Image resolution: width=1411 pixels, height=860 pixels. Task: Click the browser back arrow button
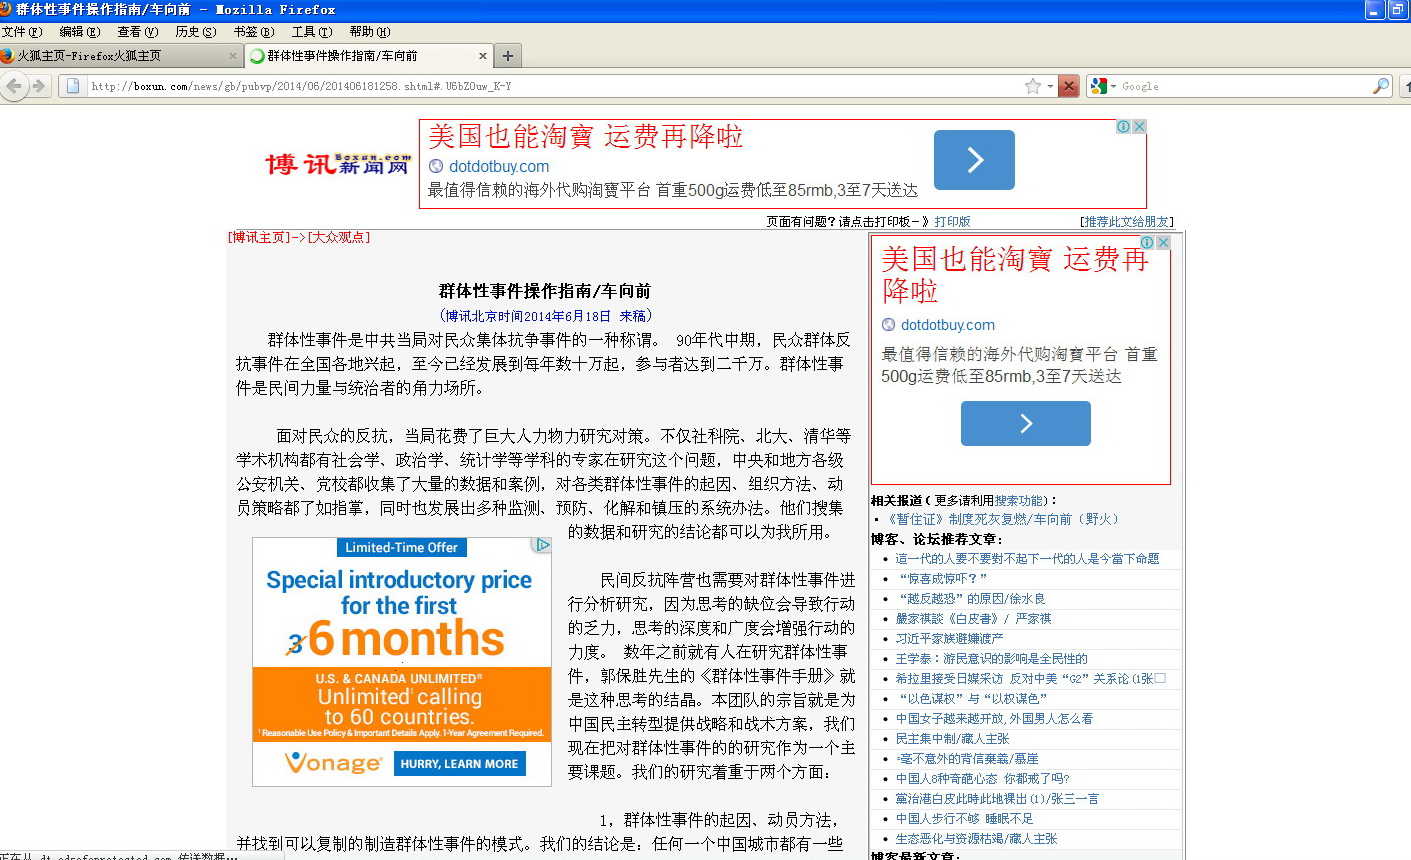(x=14, y=86)
